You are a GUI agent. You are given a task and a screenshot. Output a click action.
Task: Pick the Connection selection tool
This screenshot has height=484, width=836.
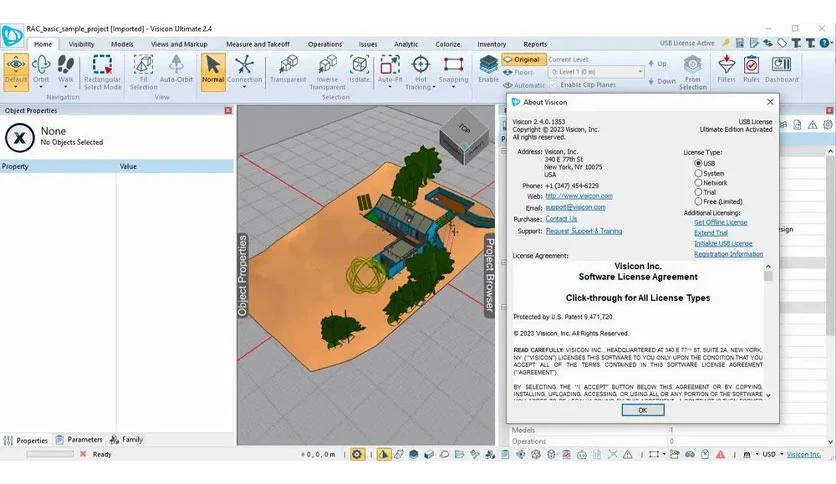pos(245,68)
